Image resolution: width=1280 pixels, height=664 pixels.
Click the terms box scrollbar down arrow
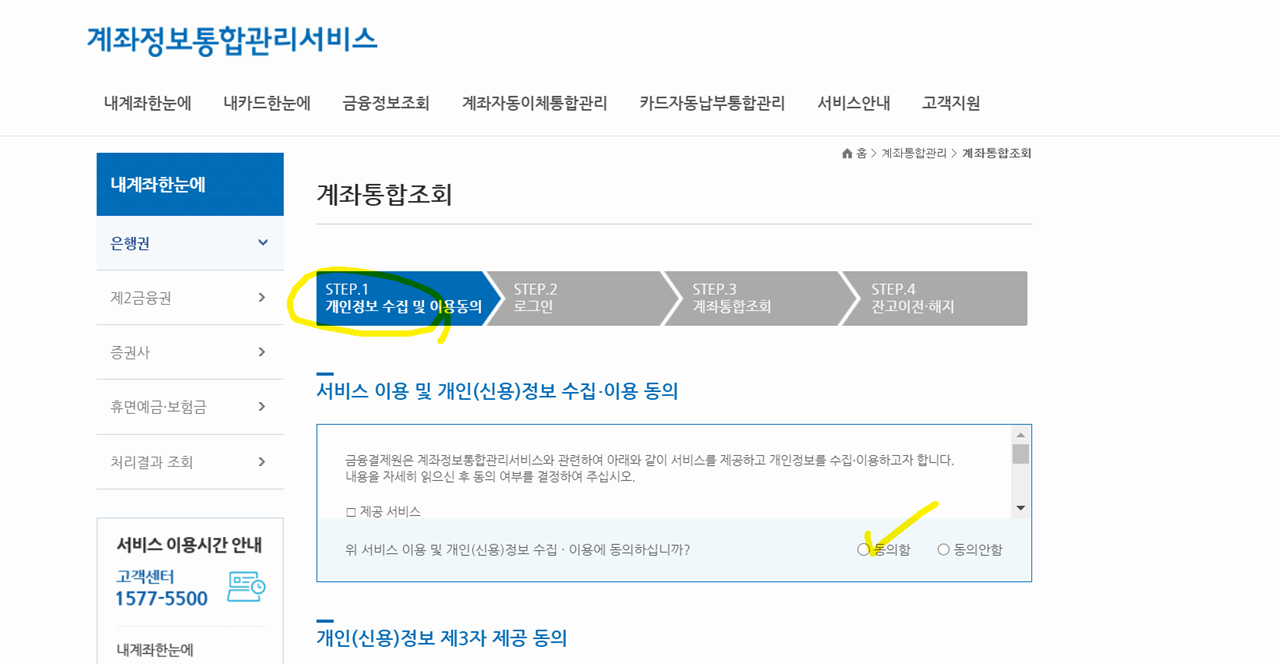[x=1020, y=508]
